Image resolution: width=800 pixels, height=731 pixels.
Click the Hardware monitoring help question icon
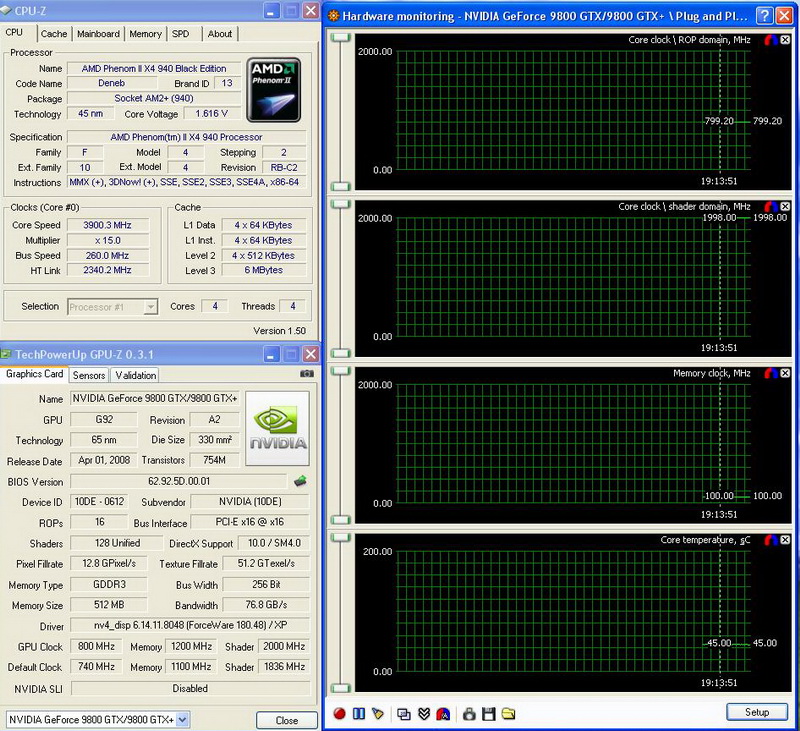coord(764,16)
